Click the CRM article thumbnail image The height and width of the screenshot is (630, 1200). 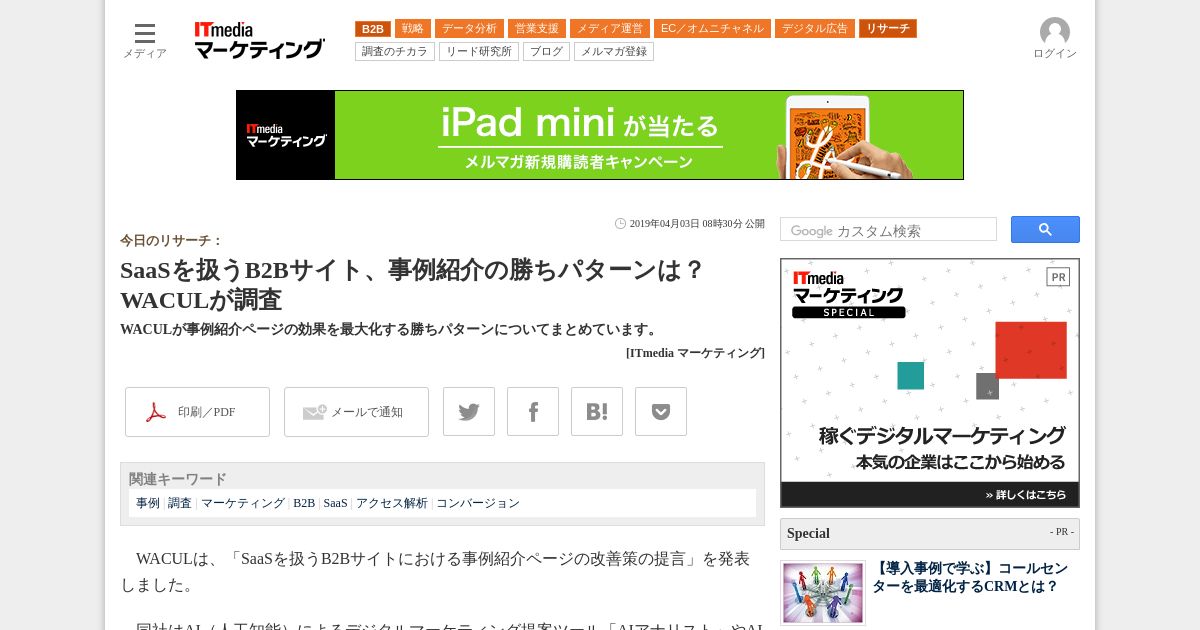tap(823, 593)
